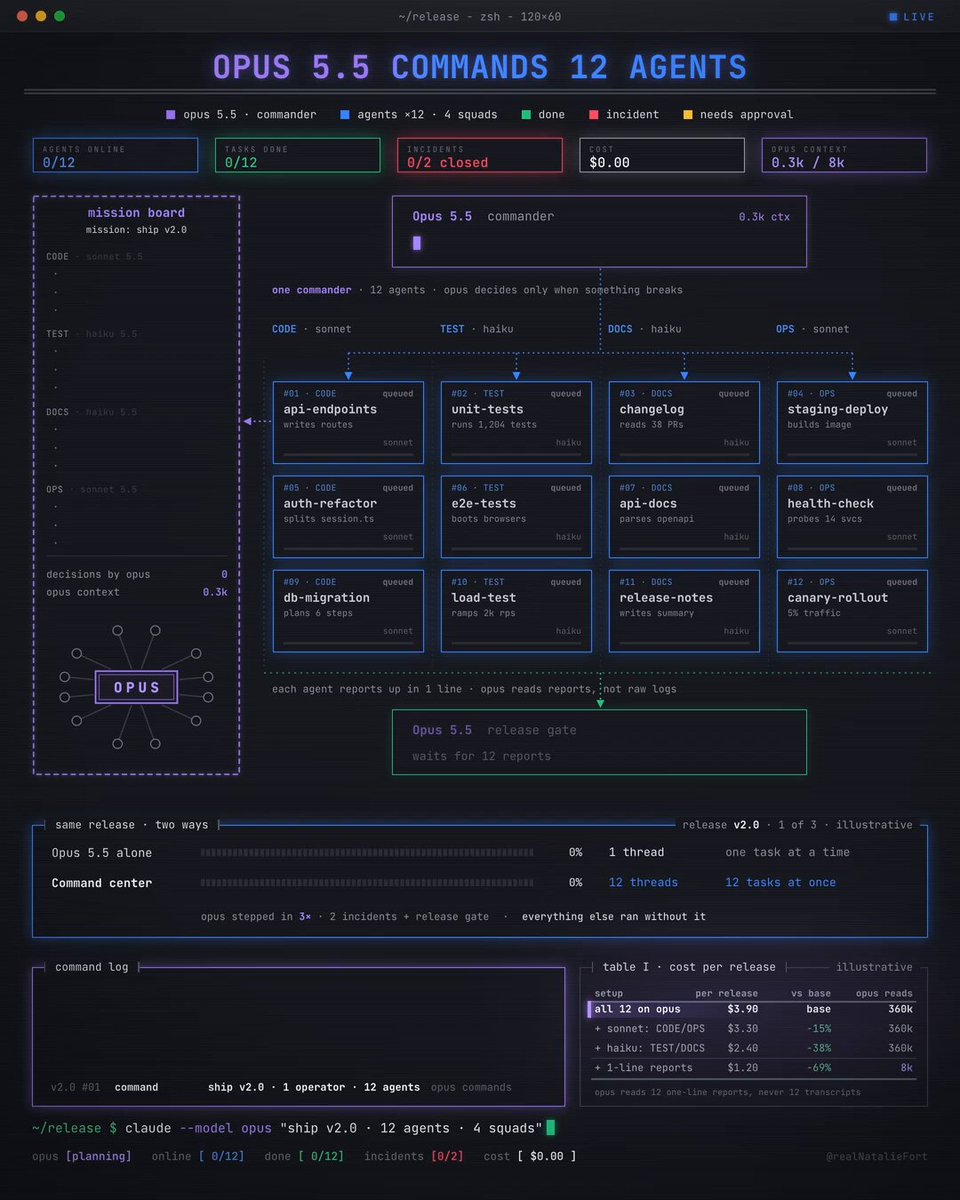The width and height of the screenshot is (960, 1200).
Task: Open the api-endpoints agent card
Action: tap(348, 422)
